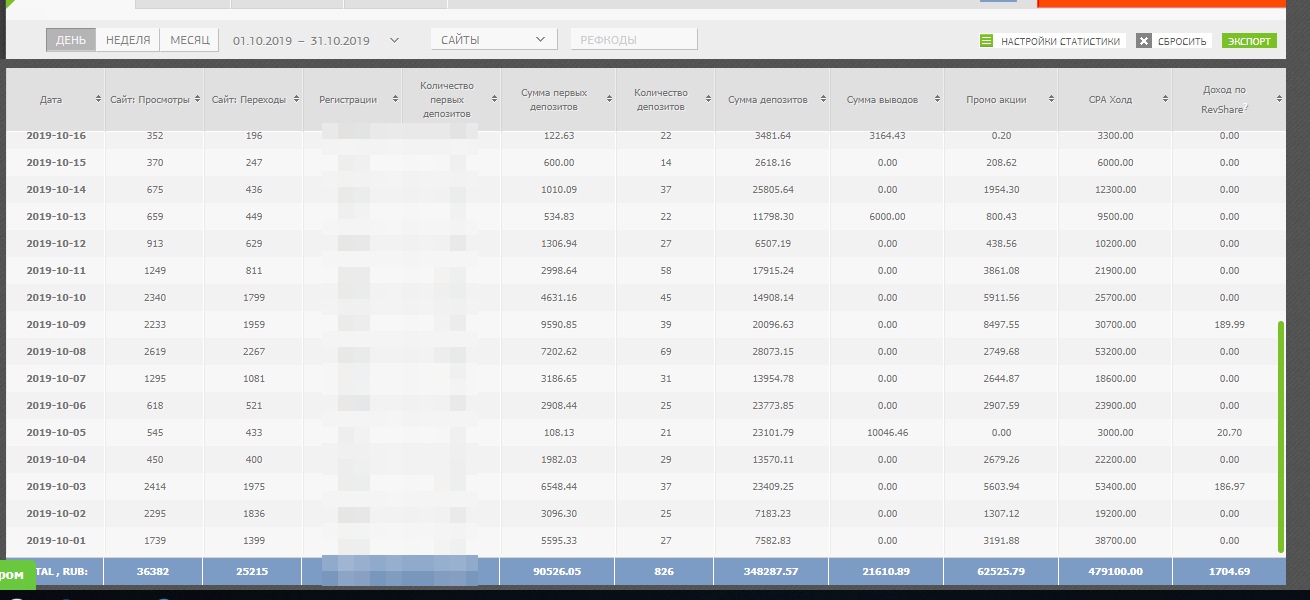Select date cell 2019-10-04
The image size is (1310, 600).
pyautogui.click(x=56, y=459)
